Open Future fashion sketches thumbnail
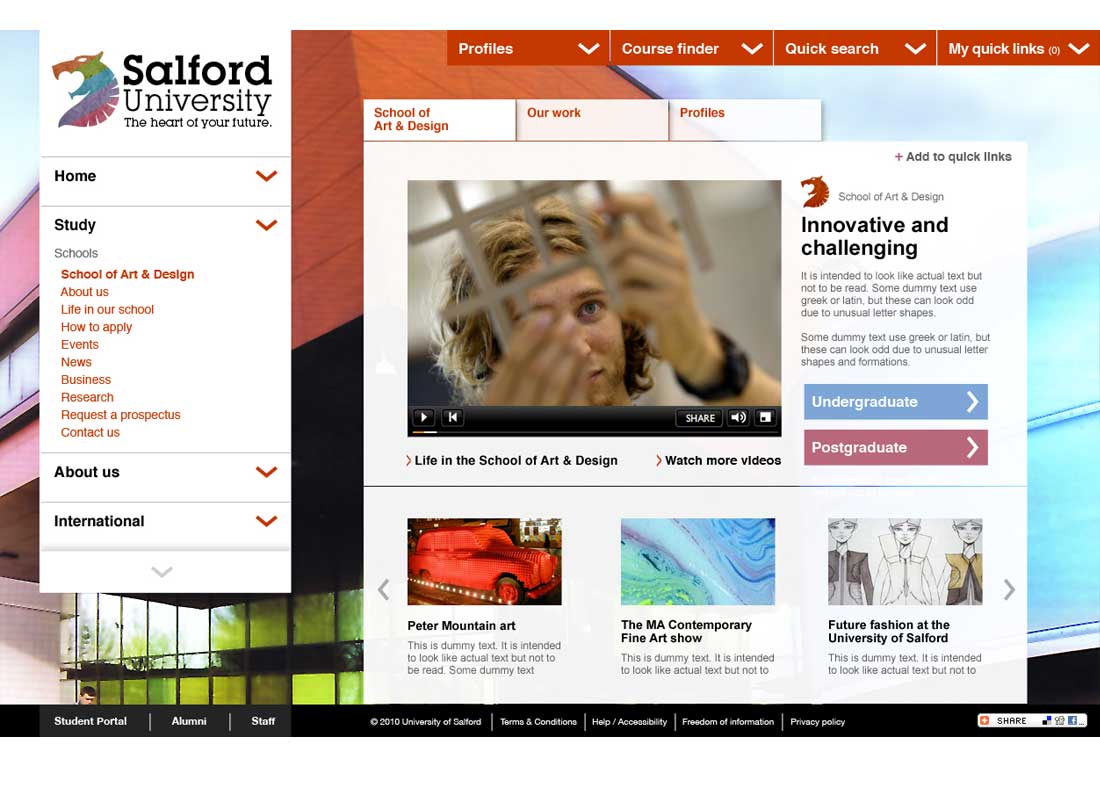1100x800 pixels. 905,561
